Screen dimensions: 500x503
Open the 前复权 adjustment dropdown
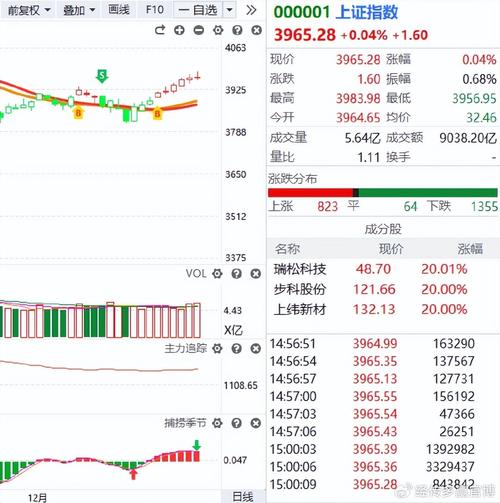29,10
